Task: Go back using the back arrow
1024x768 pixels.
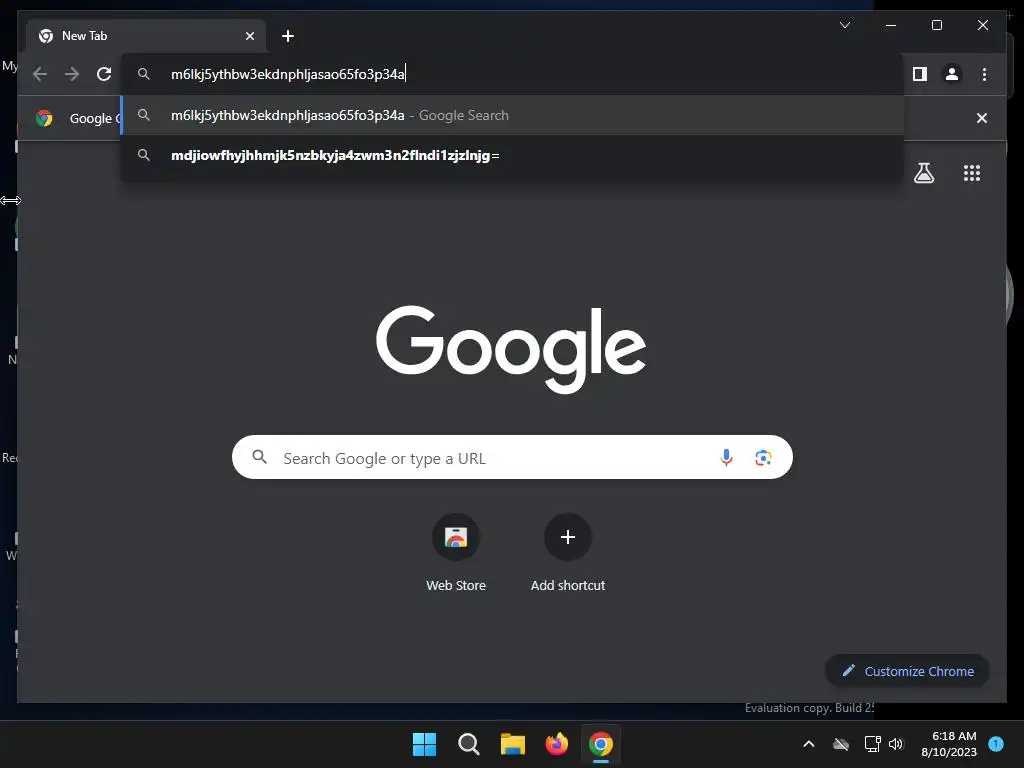Action: point(40,74)
